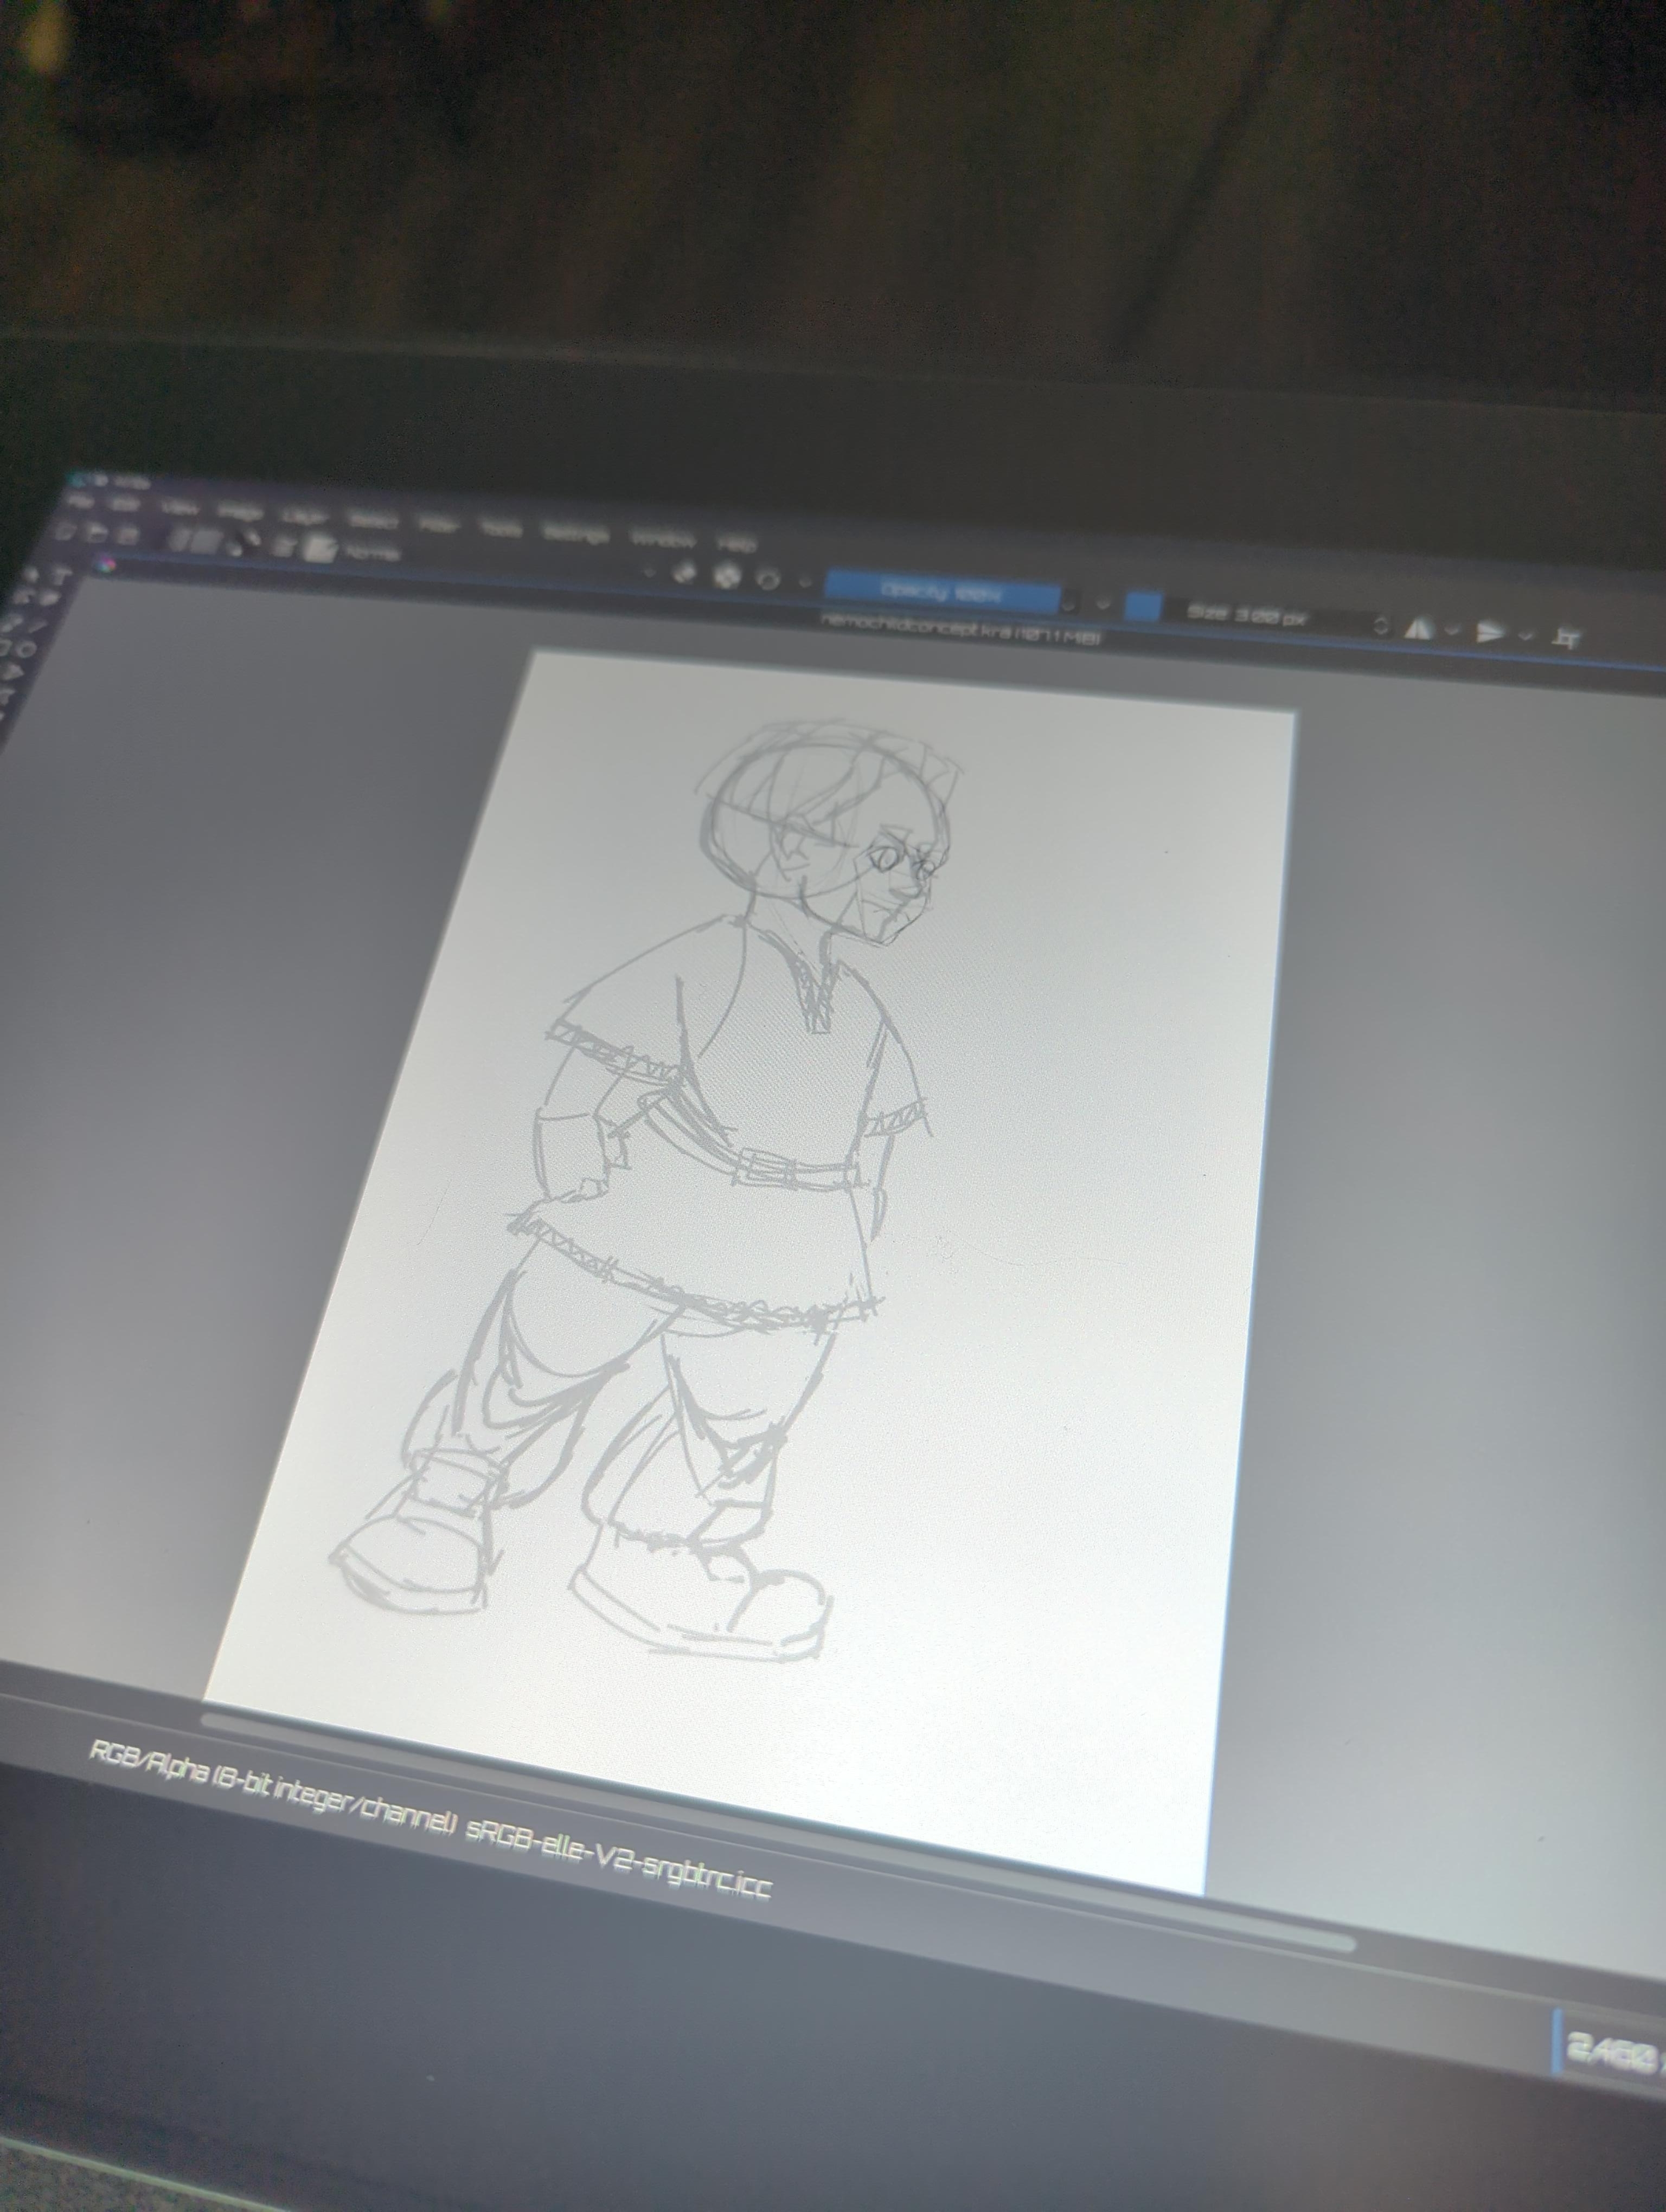The height and width of the screenshot is (2212, 1666).
Task: Toggle the preserve alpha icon
Action: click(x=727, y=575)
